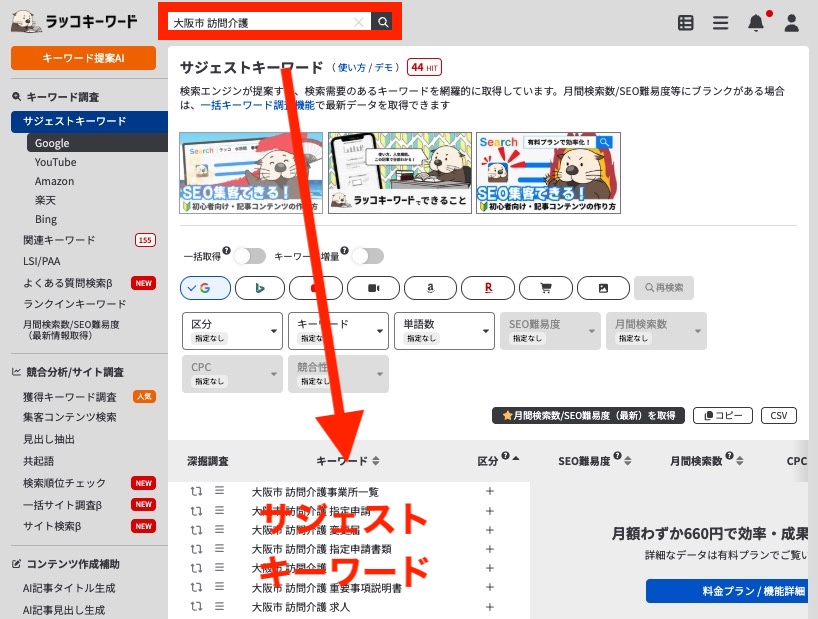Viewport: 818px width, 619px height.
Task: Enable the 一括取得 toggle switch
Action: click(x=251, y=255)
